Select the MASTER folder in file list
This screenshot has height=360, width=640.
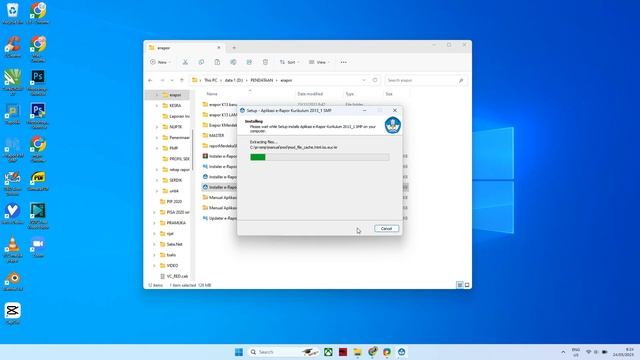click(x=216, y=135)
